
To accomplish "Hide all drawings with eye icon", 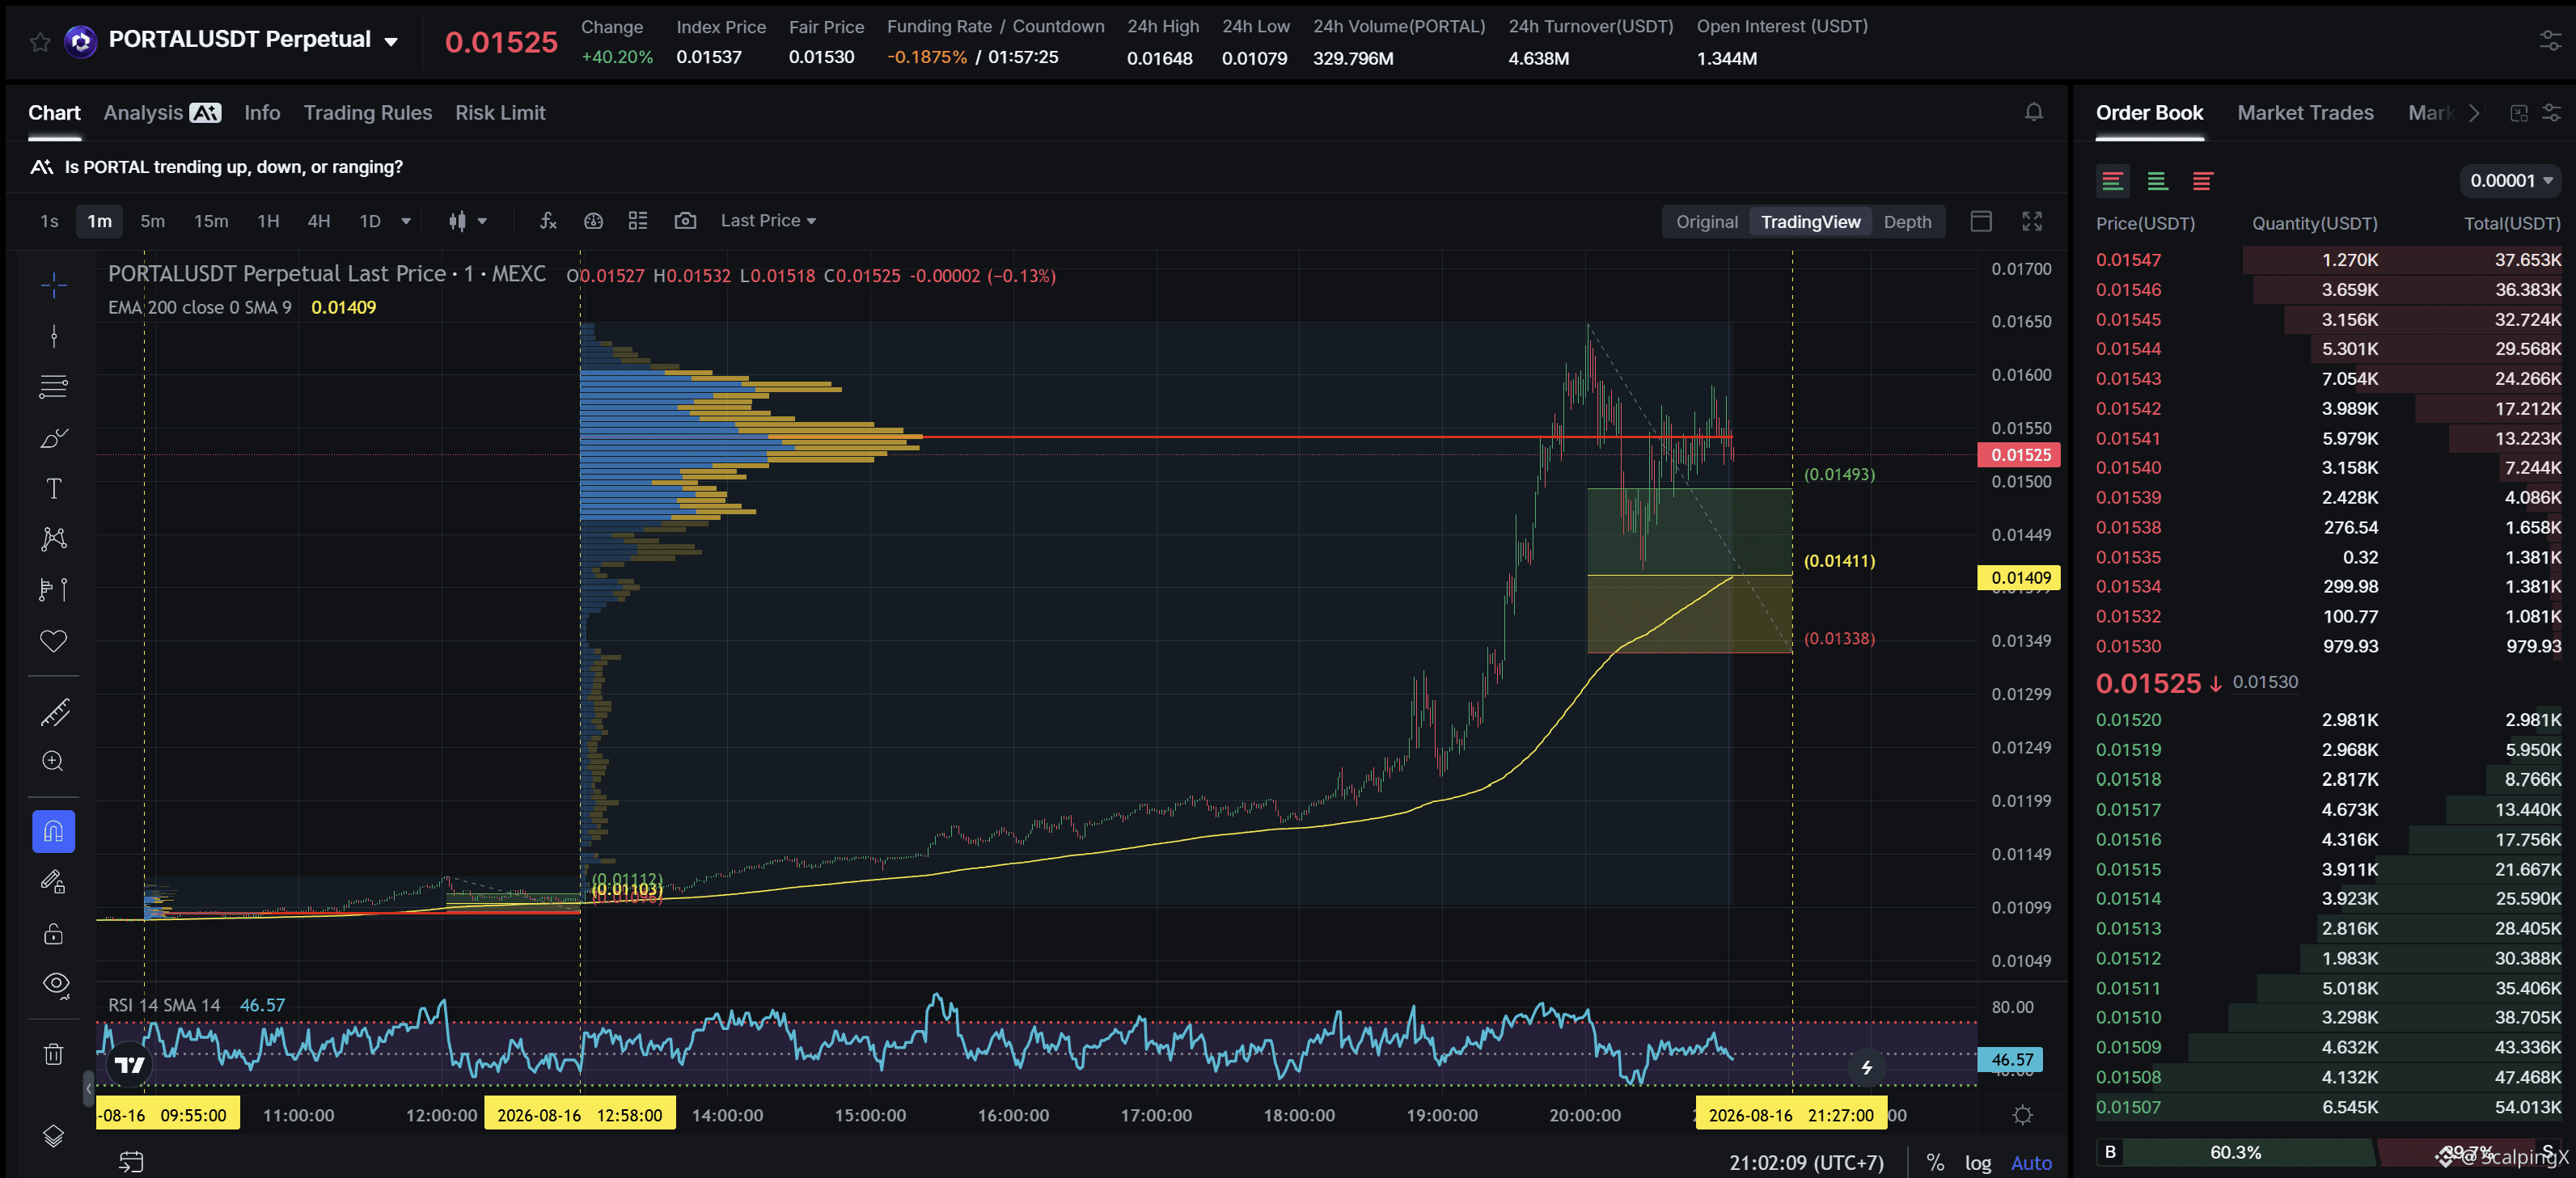I will (x=56, y=985).
